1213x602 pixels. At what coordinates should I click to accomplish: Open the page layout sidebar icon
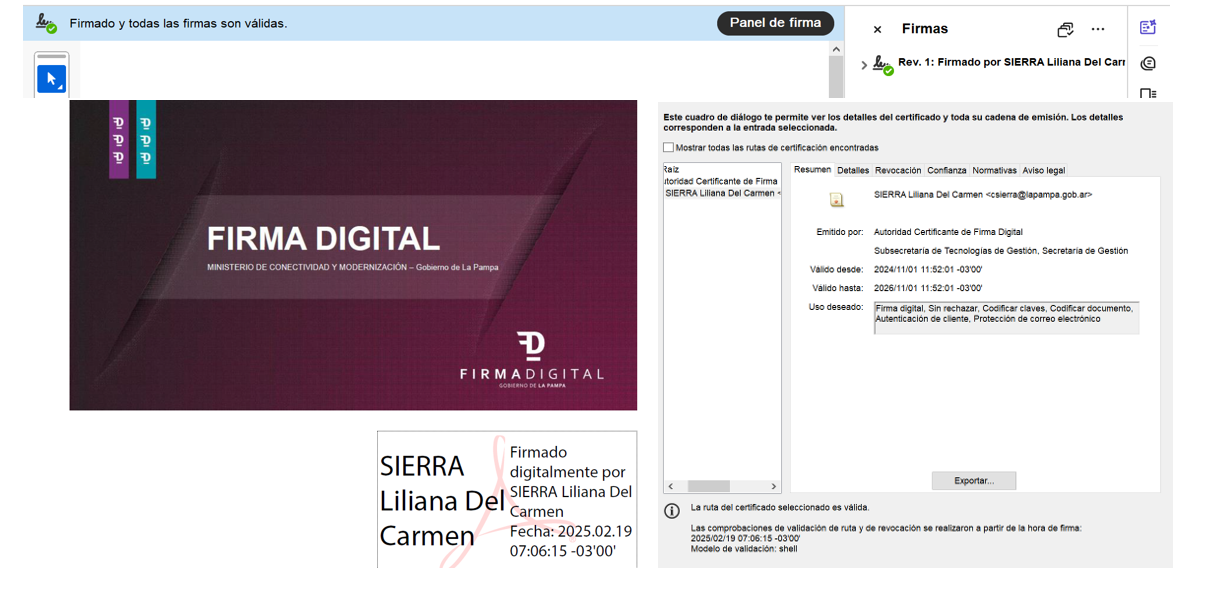1148,94
